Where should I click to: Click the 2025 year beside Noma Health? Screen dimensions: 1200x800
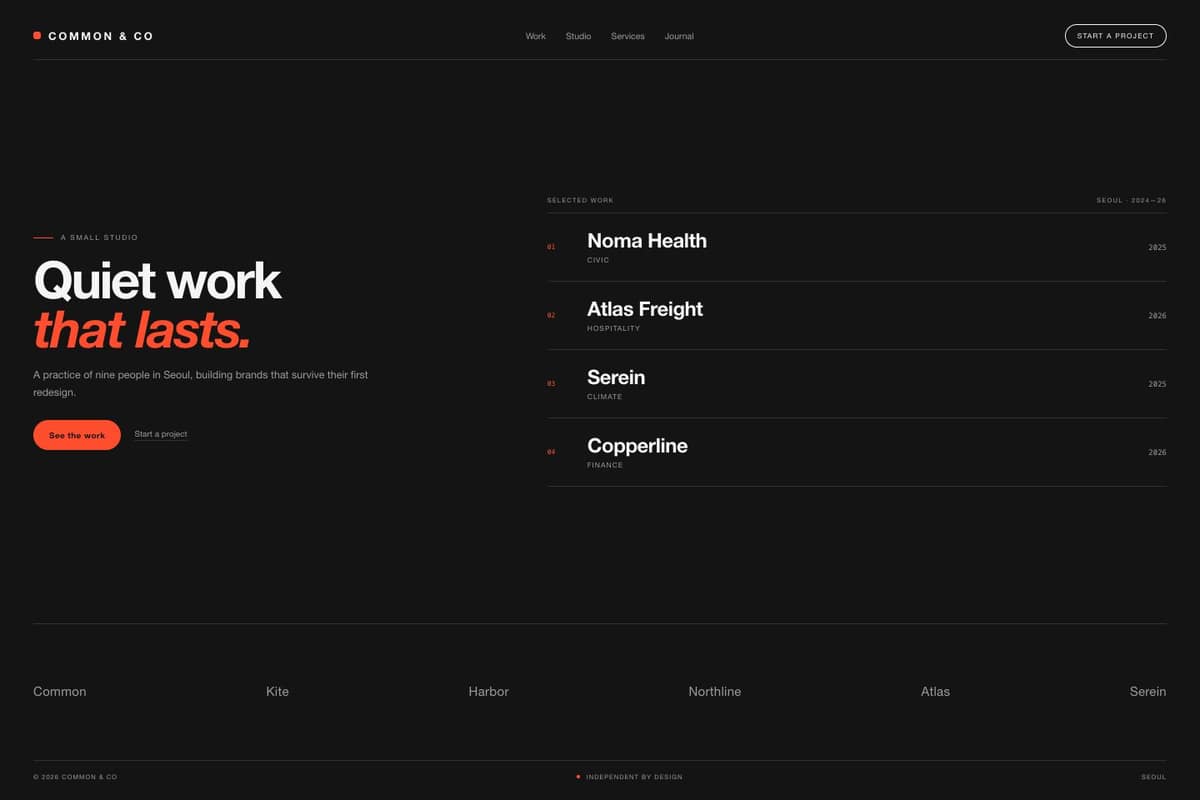tap(1157, 247)
